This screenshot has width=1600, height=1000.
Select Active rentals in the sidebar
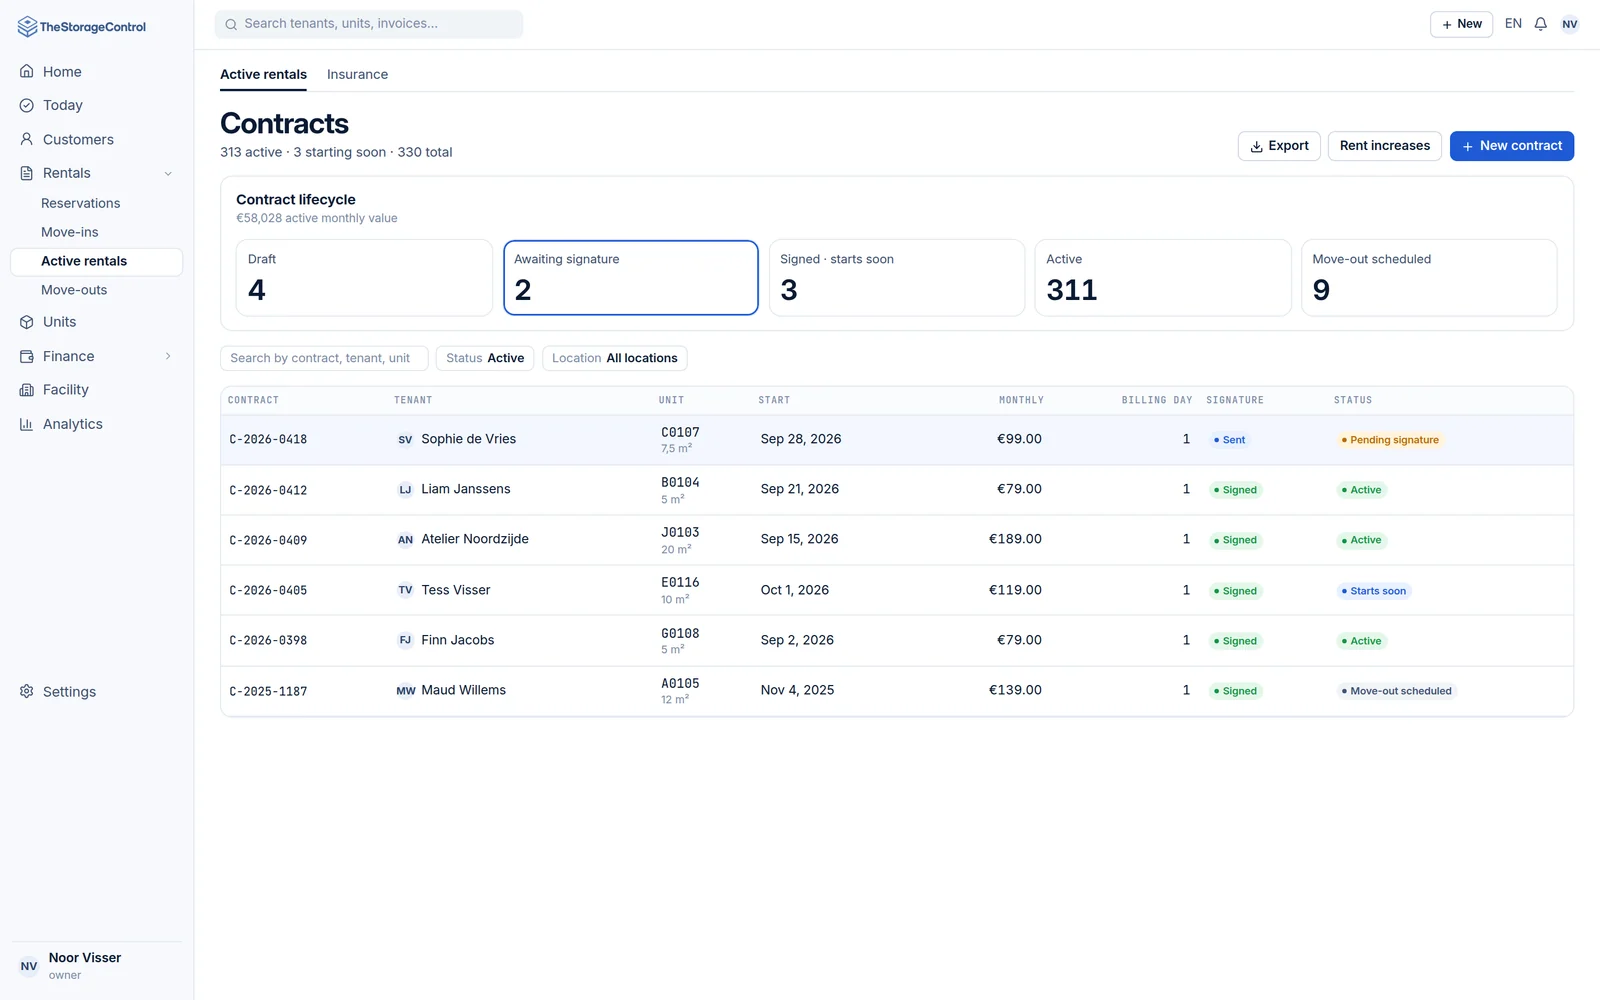(x=96, y=261)
